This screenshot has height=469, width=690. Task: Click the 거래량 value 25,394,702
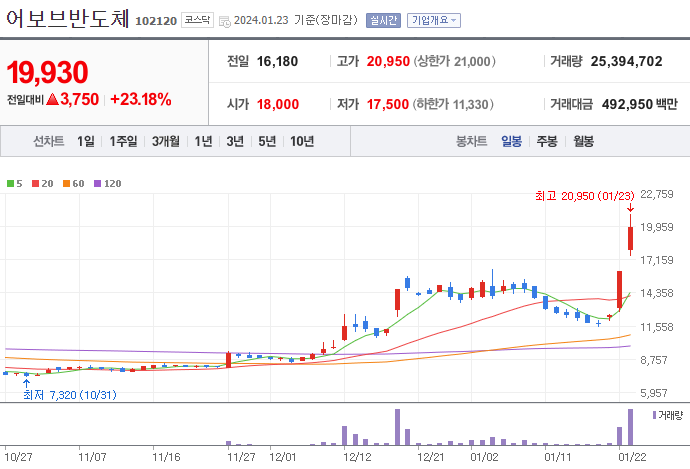[x=626, y=61]
